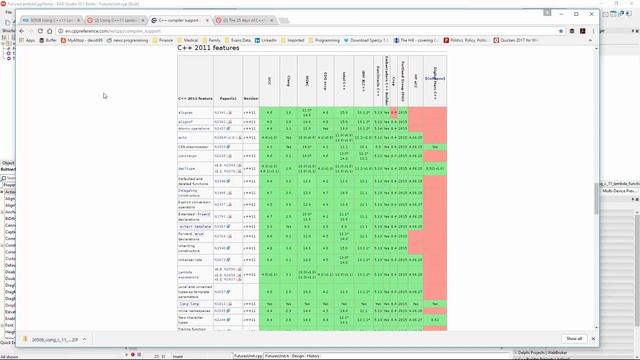Image resolution: width=640 pixels, height=360 pixels.
Task: Open the constexpr feature link
Action: pyautogui.click(x=187, y=156)
